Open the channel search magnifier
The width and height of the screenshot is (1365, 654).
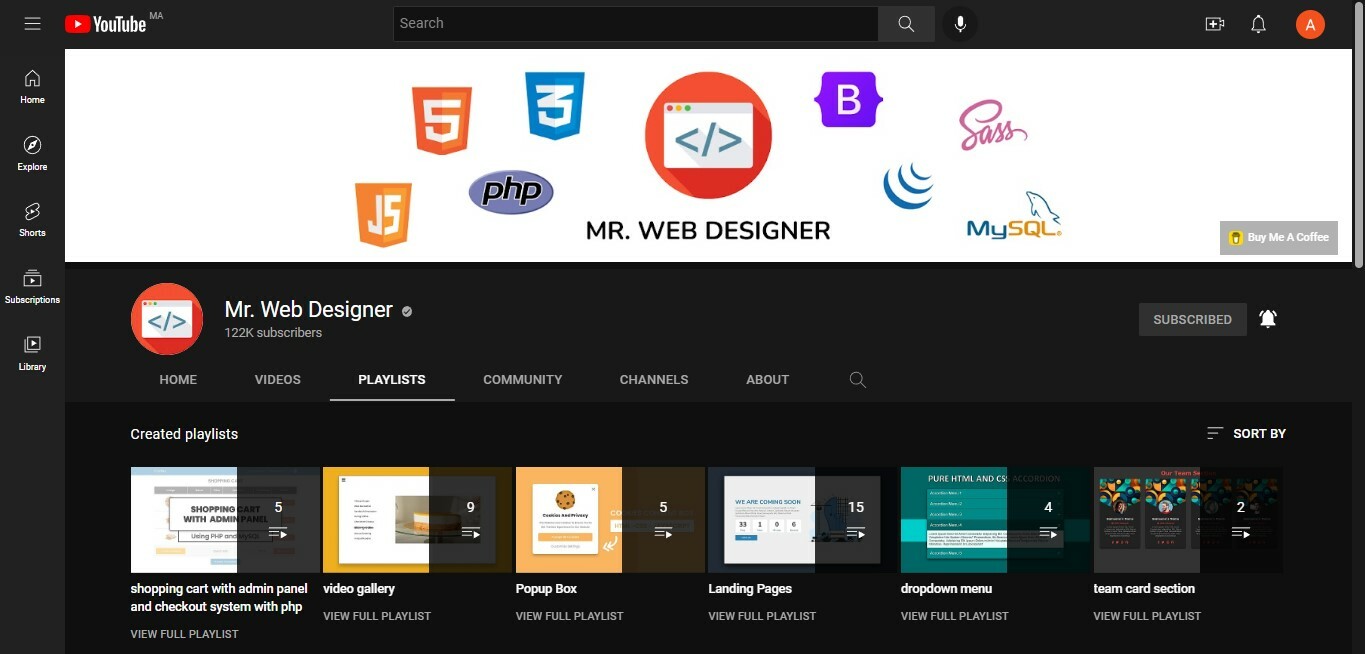tap(857, 380)
